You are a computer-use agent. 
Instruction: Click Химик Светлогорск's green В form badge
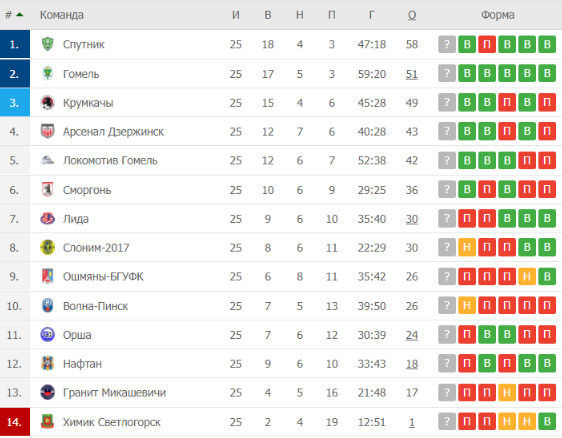[547, 422]
